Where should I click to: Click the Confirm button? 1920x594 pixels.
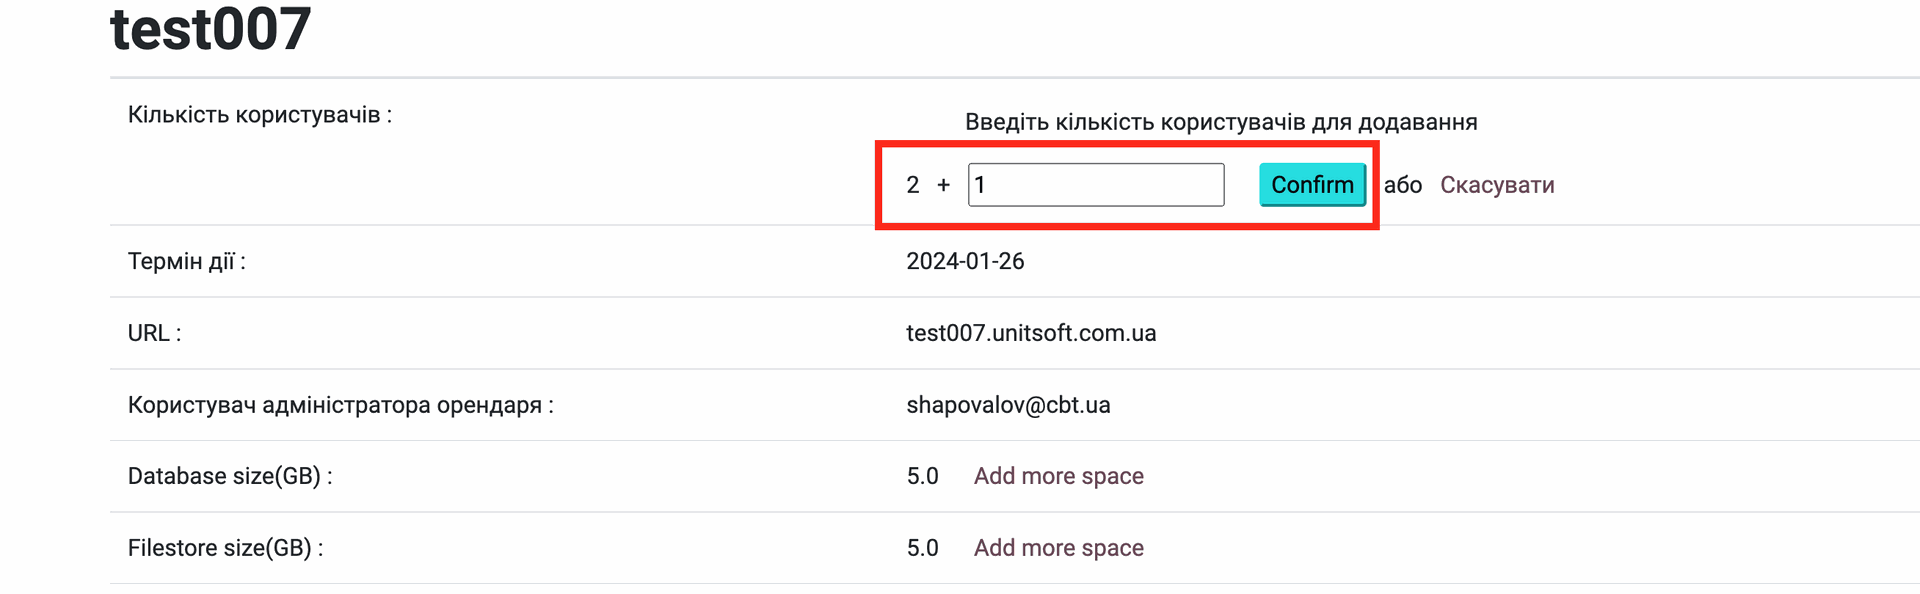click(x=1312, y=185)
